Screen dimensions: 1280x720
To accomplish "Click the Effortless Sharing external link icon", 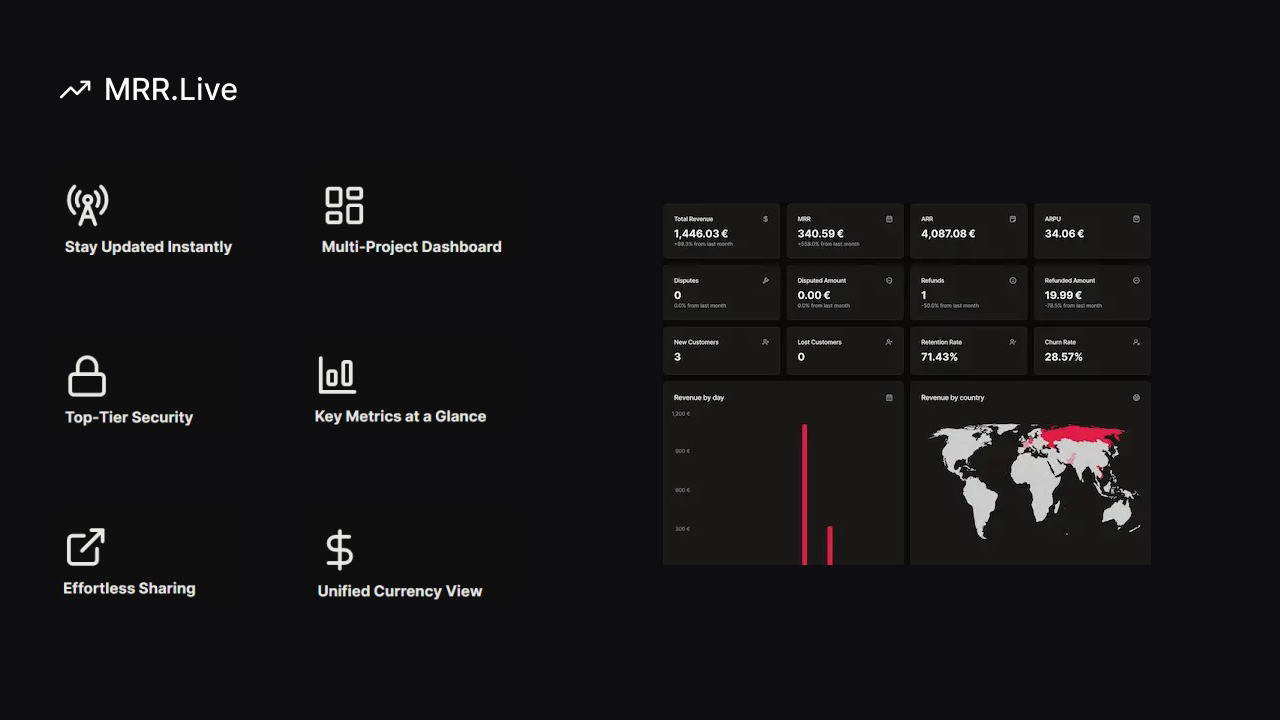I will tap(86, 547).
